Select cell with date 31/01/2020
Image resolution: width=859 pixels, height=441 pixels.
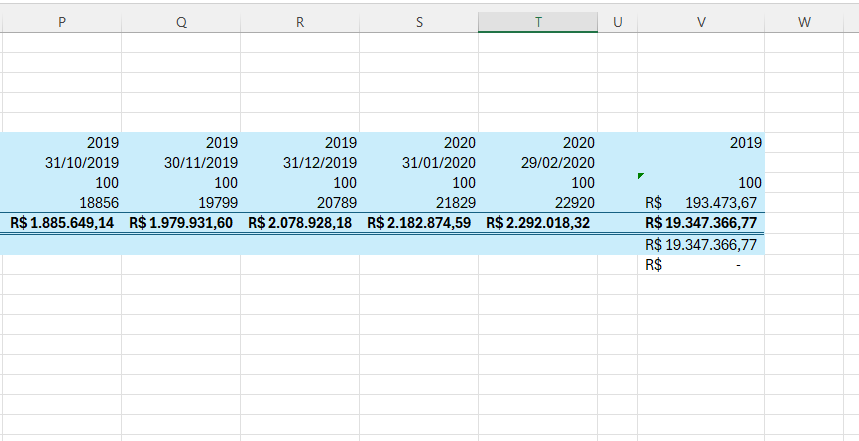[419, 163]
